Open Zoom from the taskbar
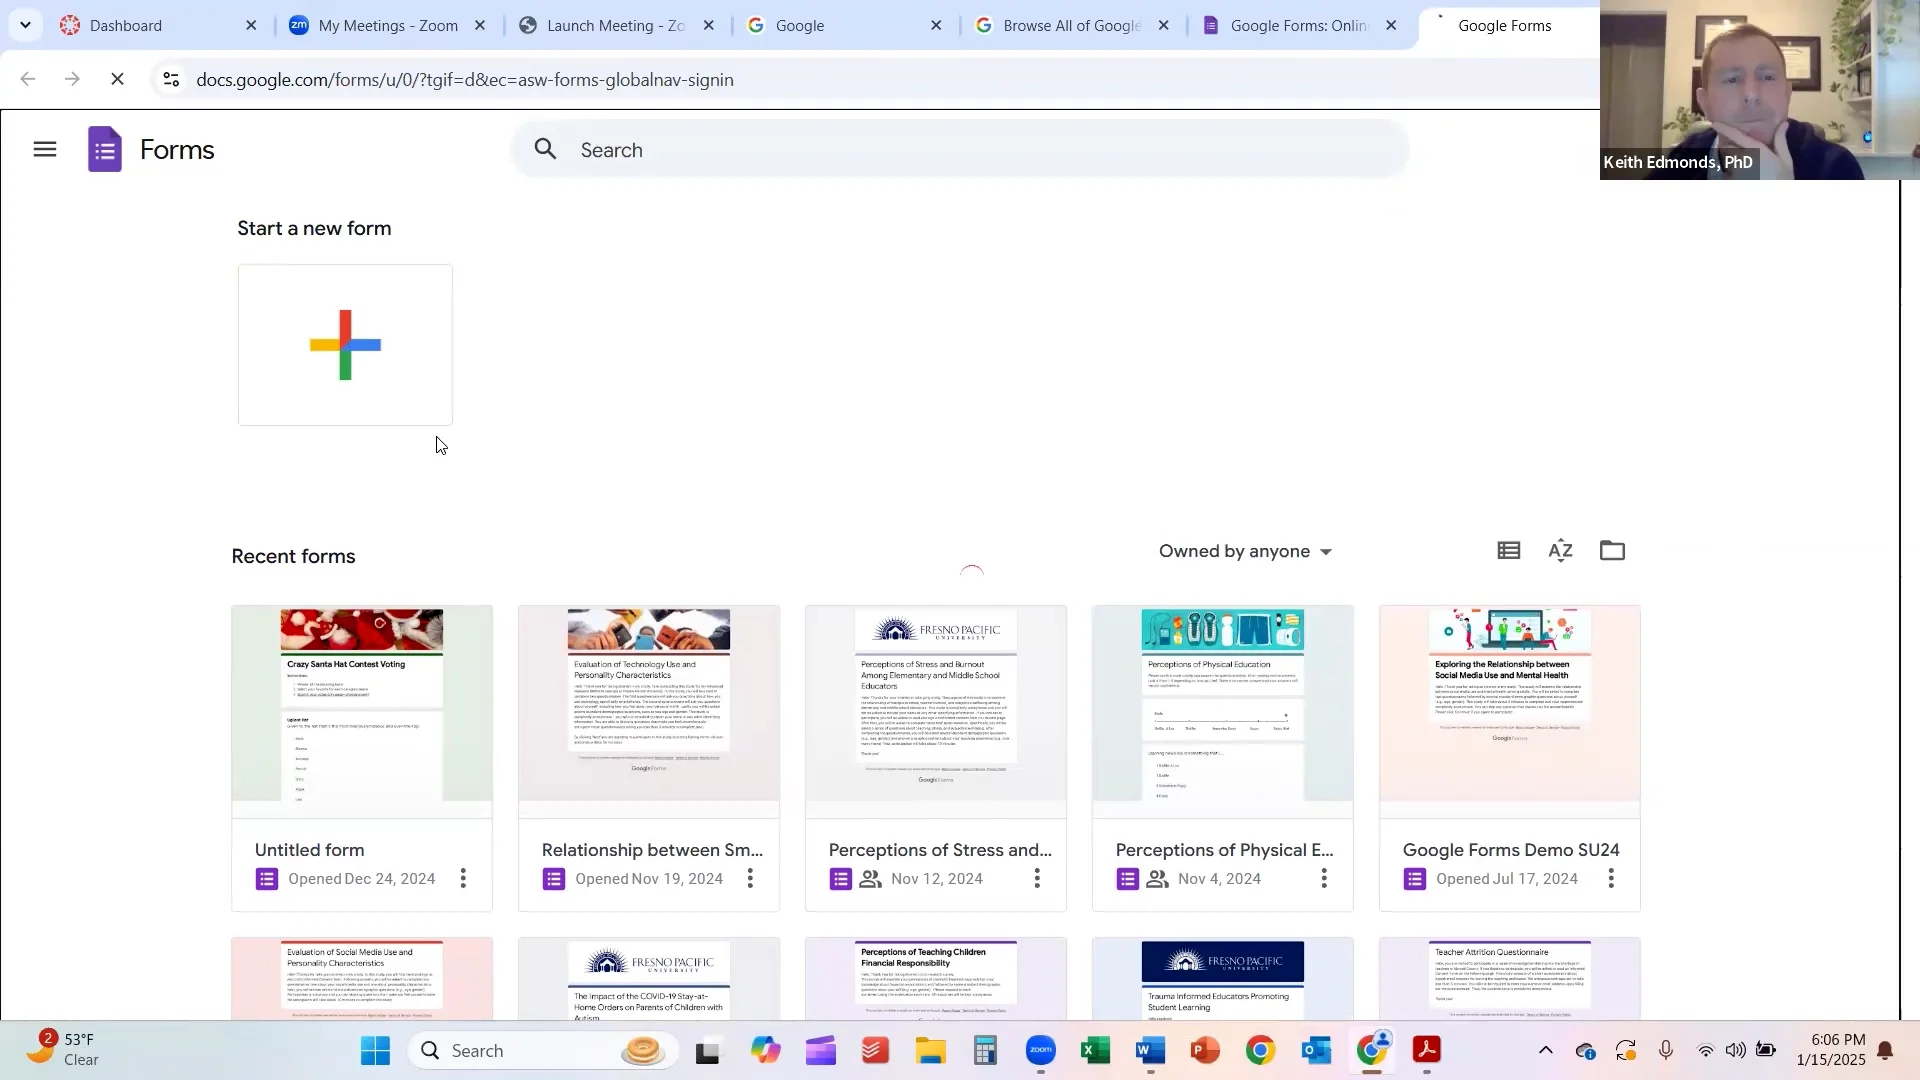The width and height of the screenshot is (1920, 1080). pos(1040,1050)
